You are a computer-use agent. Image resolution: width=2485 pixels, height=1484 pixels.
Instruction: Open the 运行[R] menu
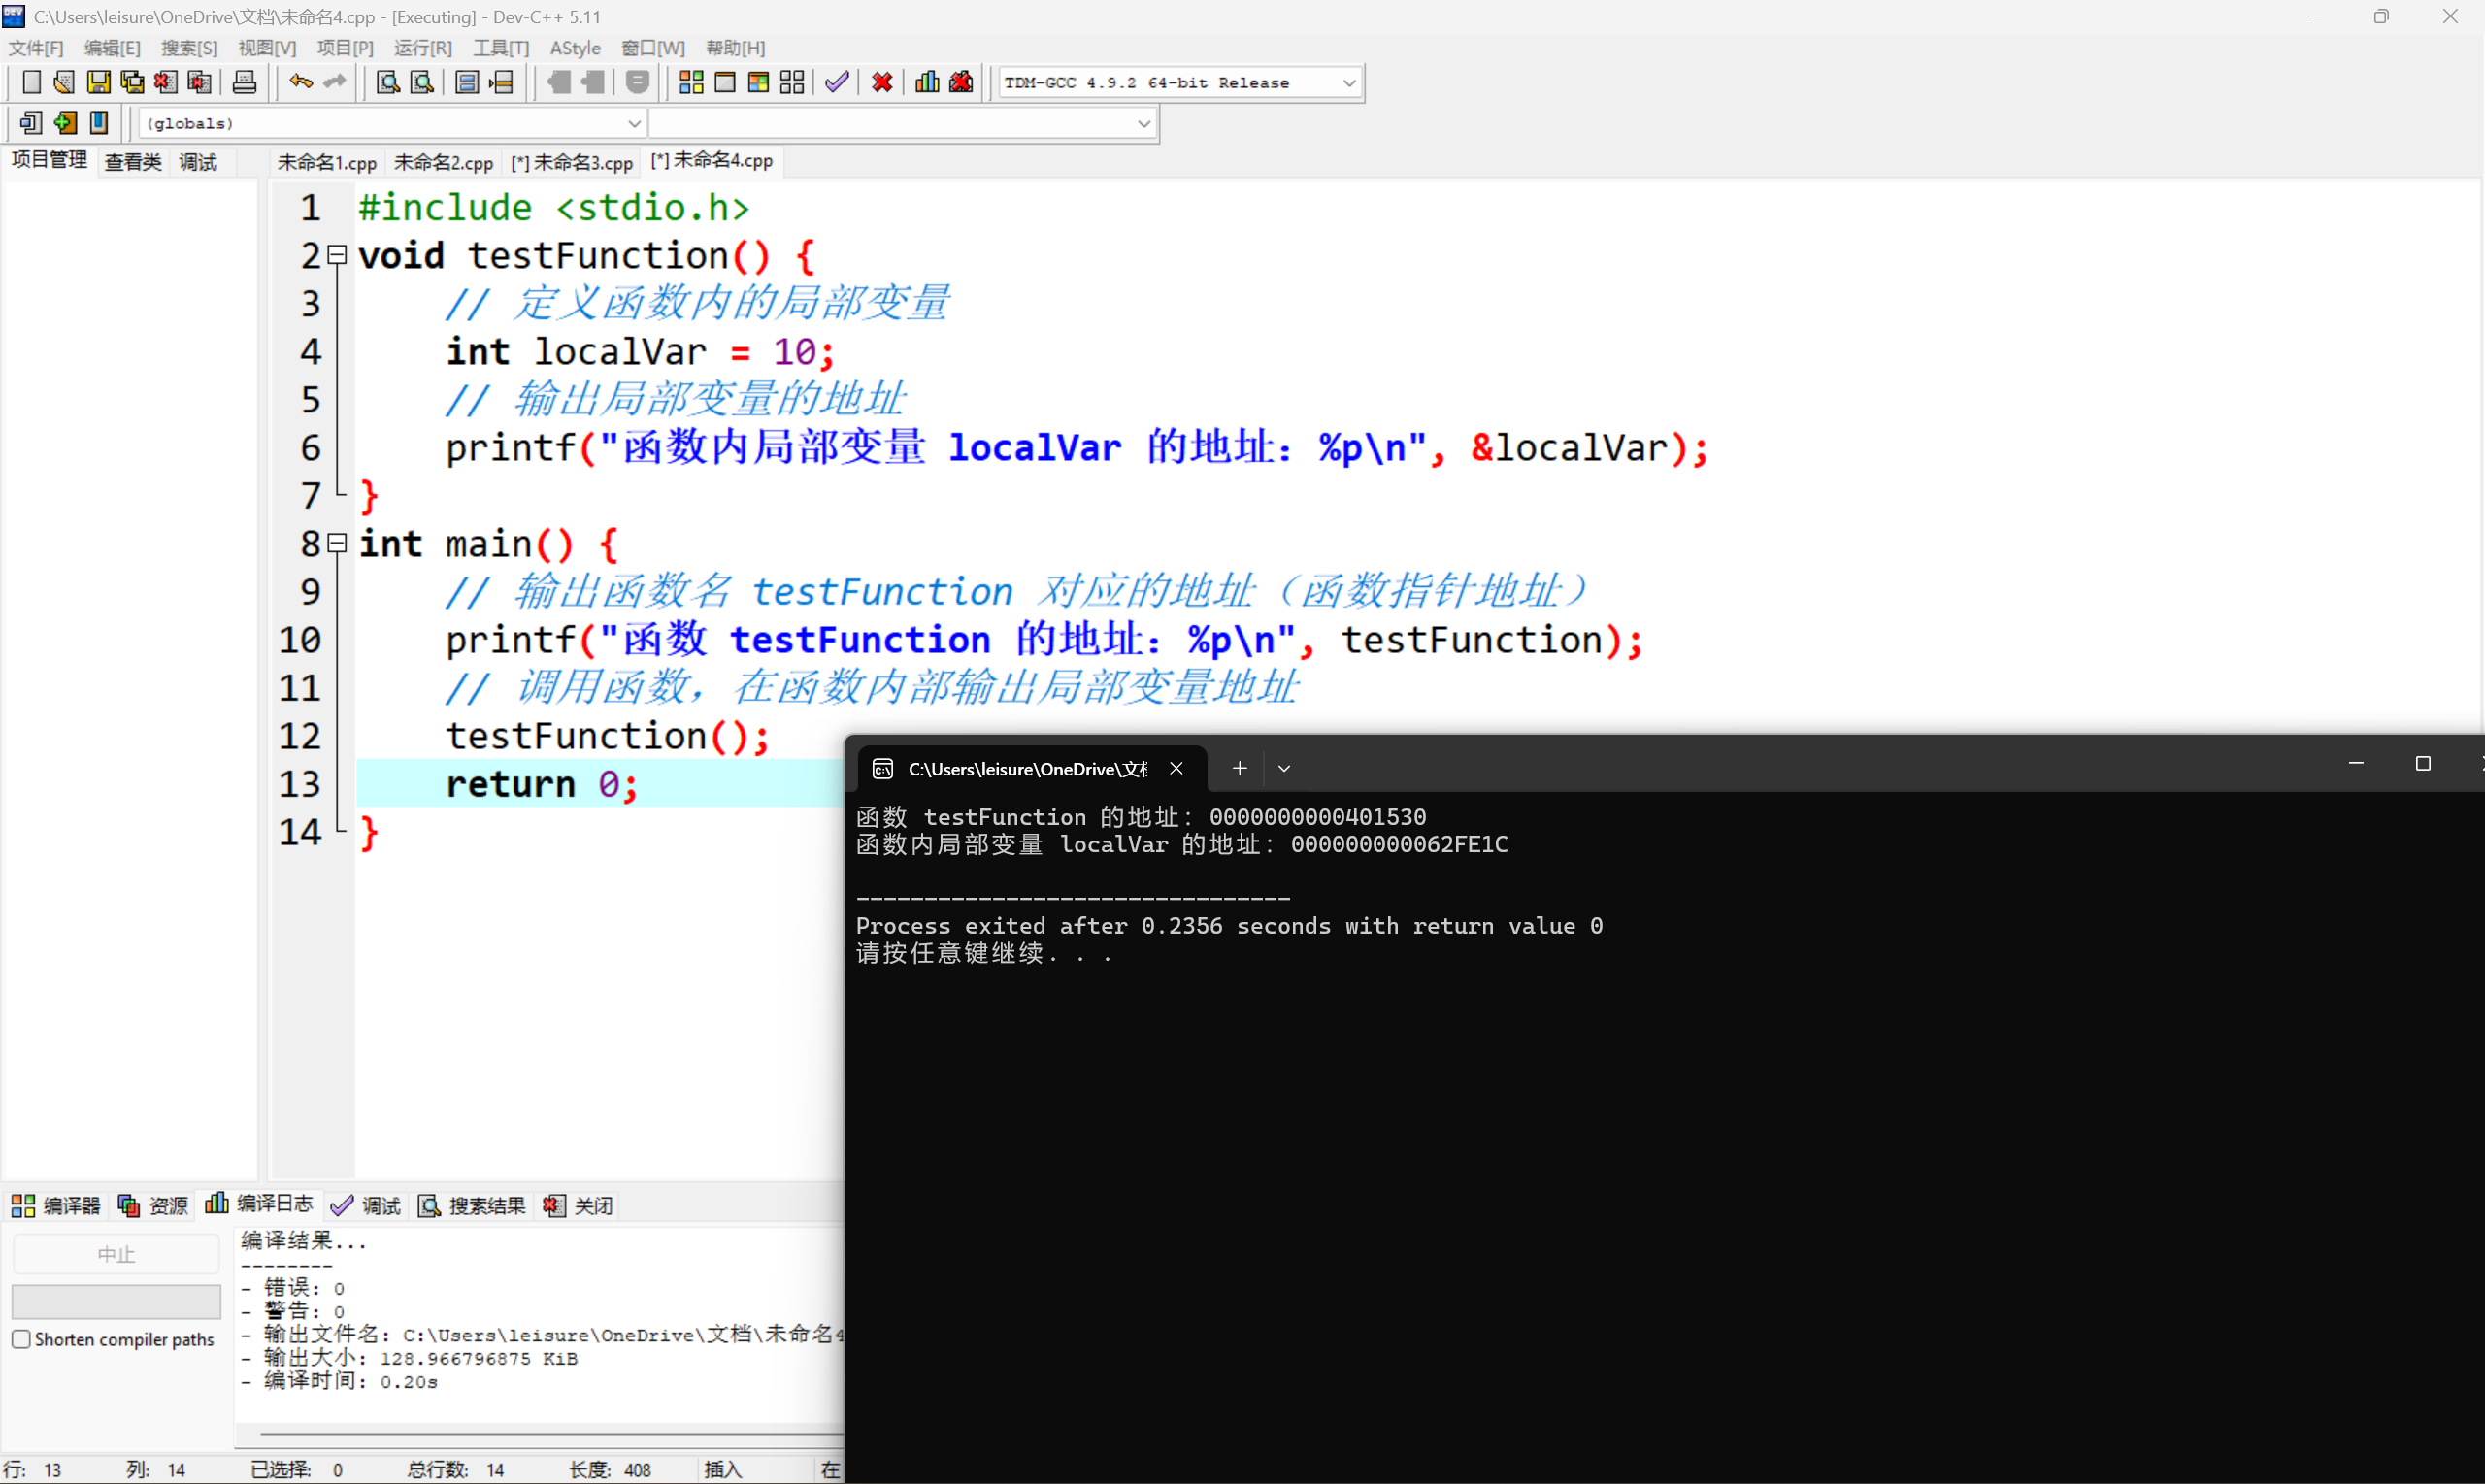[x=421, y=47]
